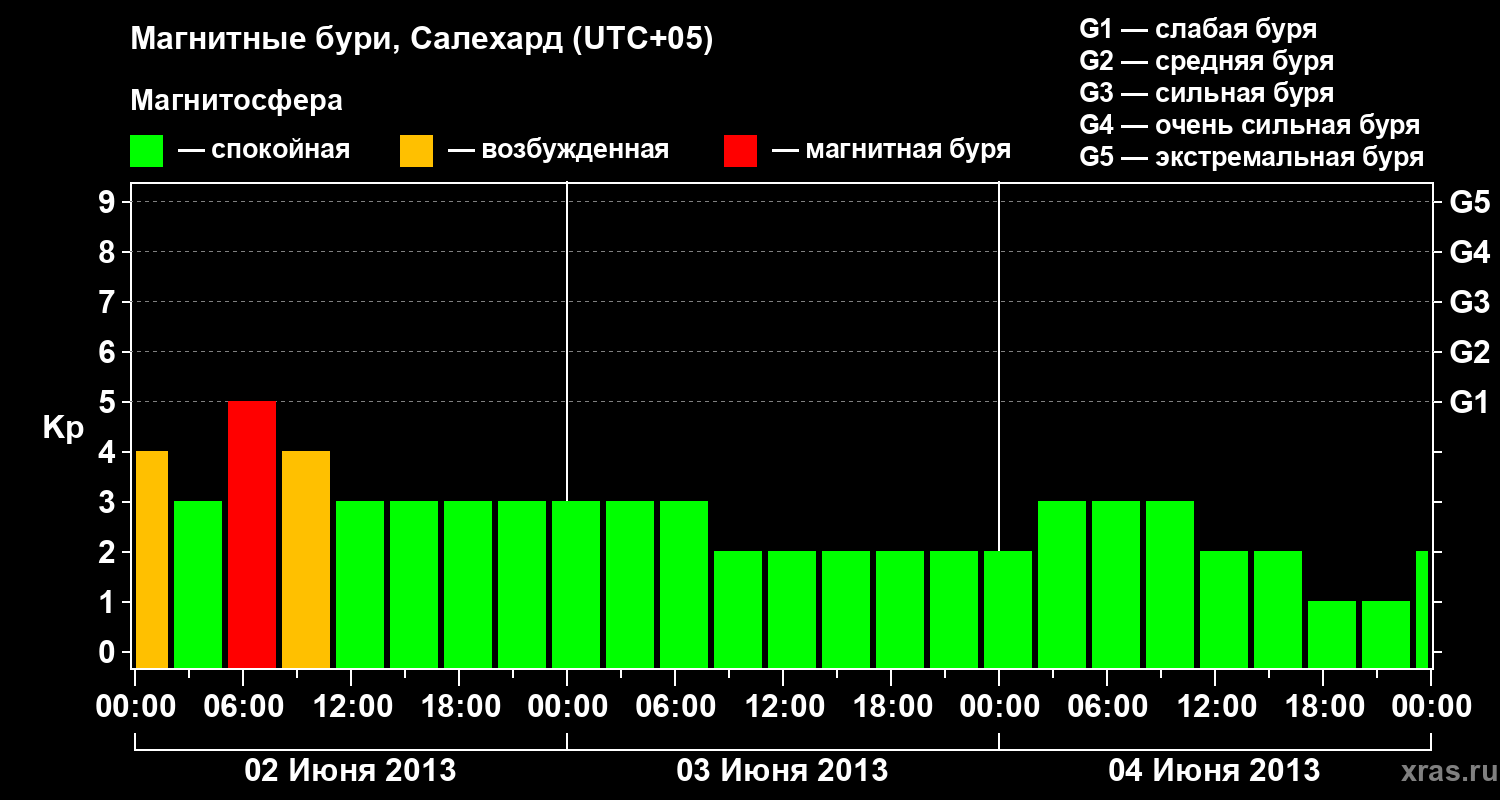This screenshot has height=800, width=1500.
Task: Click the G1 axis label beside the Kp 5 gridline
Action: [x=1469, y=402]
